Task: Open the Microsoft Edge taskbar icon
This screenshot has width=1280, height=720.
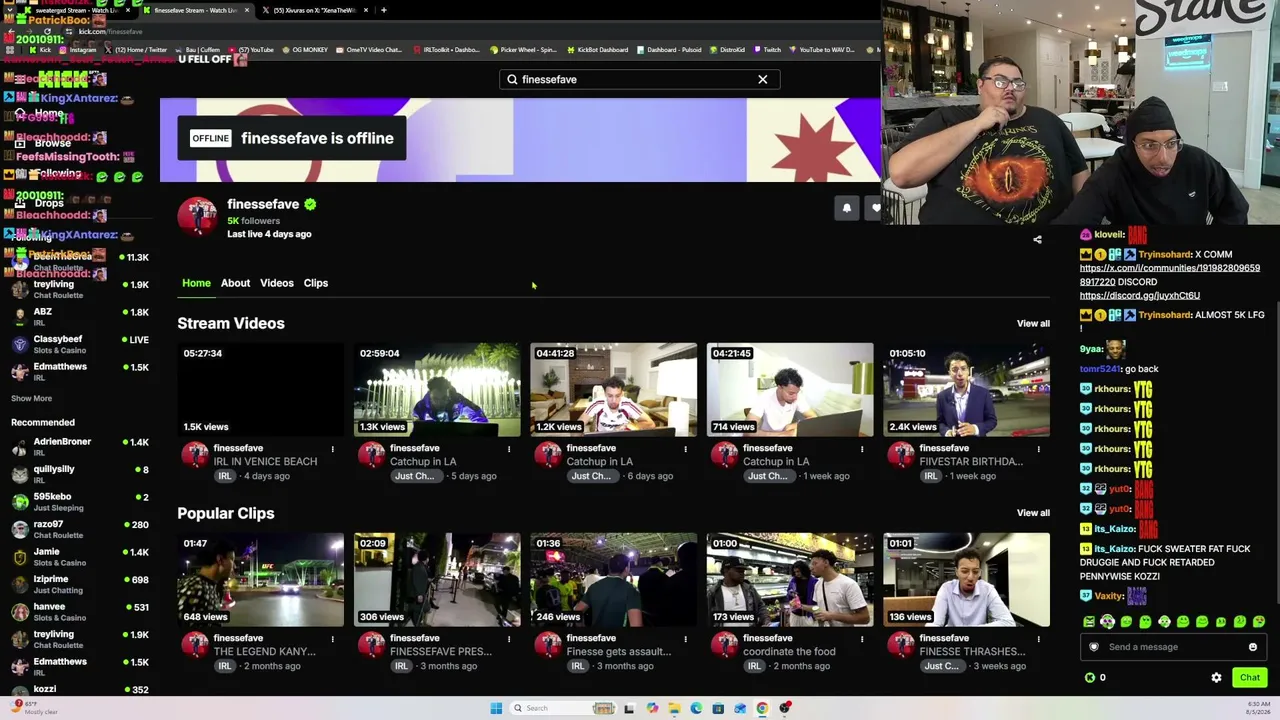Action: 696,708
